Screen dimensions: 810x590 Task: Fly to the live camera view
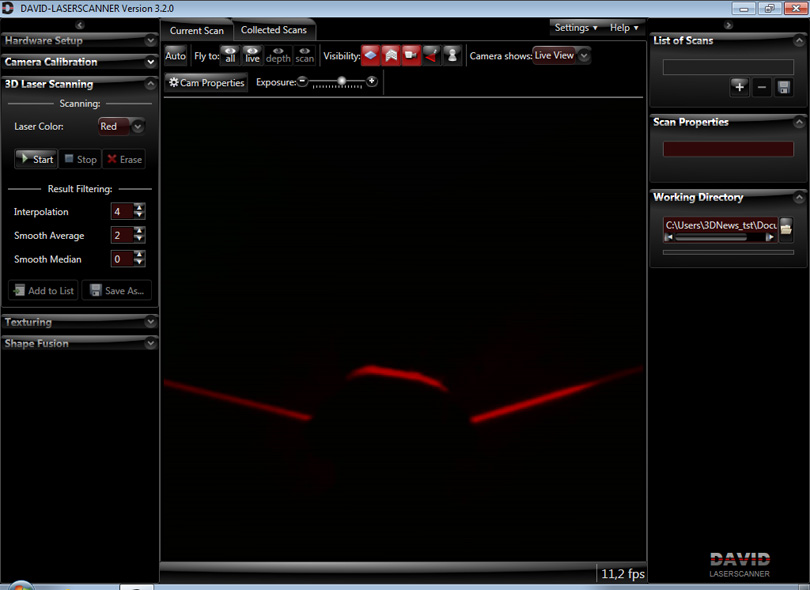point(252,55)
